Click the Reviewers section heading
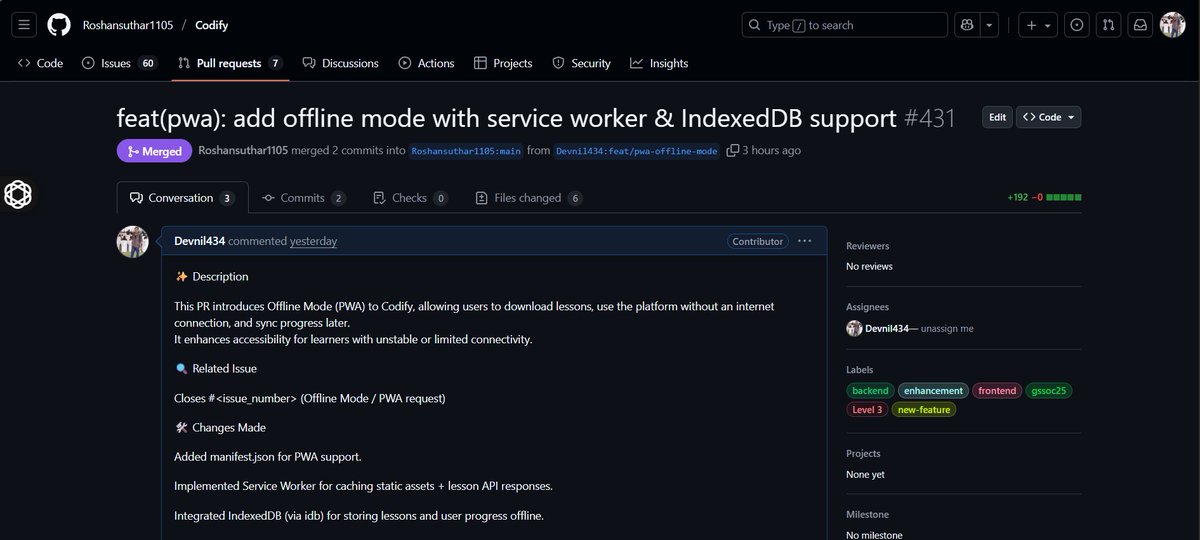 point(867,246)
